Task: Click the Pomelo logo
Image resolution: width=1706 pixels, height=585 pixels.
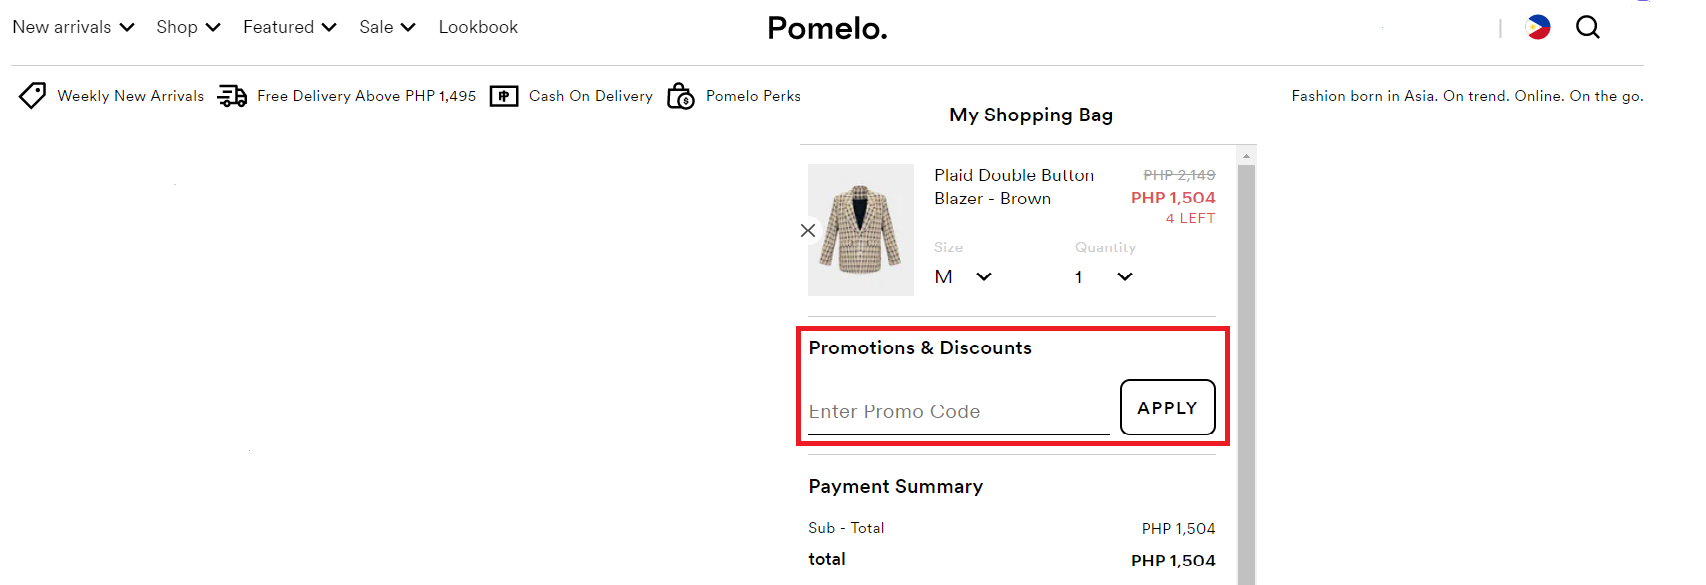Action: [826, 28]
